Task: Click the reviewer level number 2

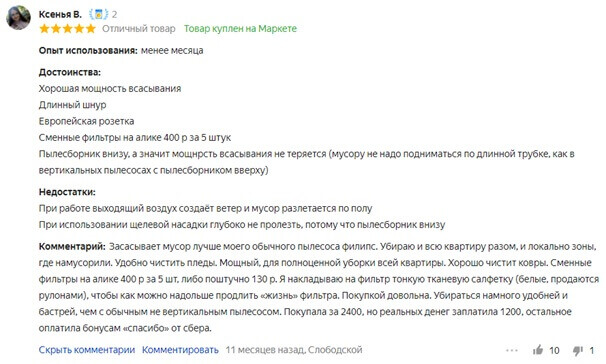Action: (x=114, y=15)
